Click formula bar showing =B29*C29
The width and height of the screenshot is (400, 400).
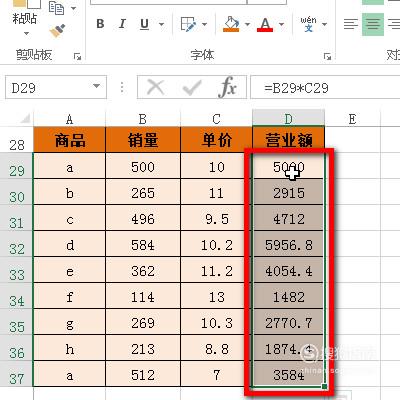tap(325, 87)
